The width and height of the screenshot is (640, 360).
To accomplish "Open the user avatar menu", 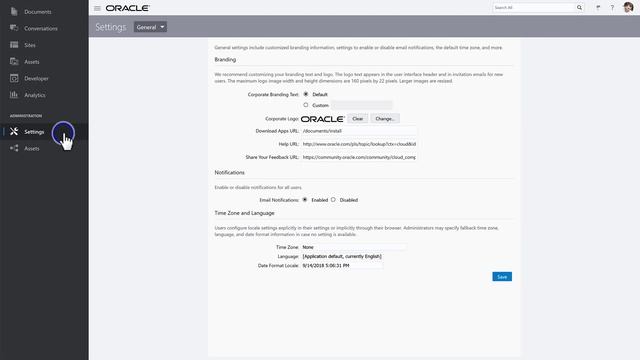I will [x=628, y=7].
